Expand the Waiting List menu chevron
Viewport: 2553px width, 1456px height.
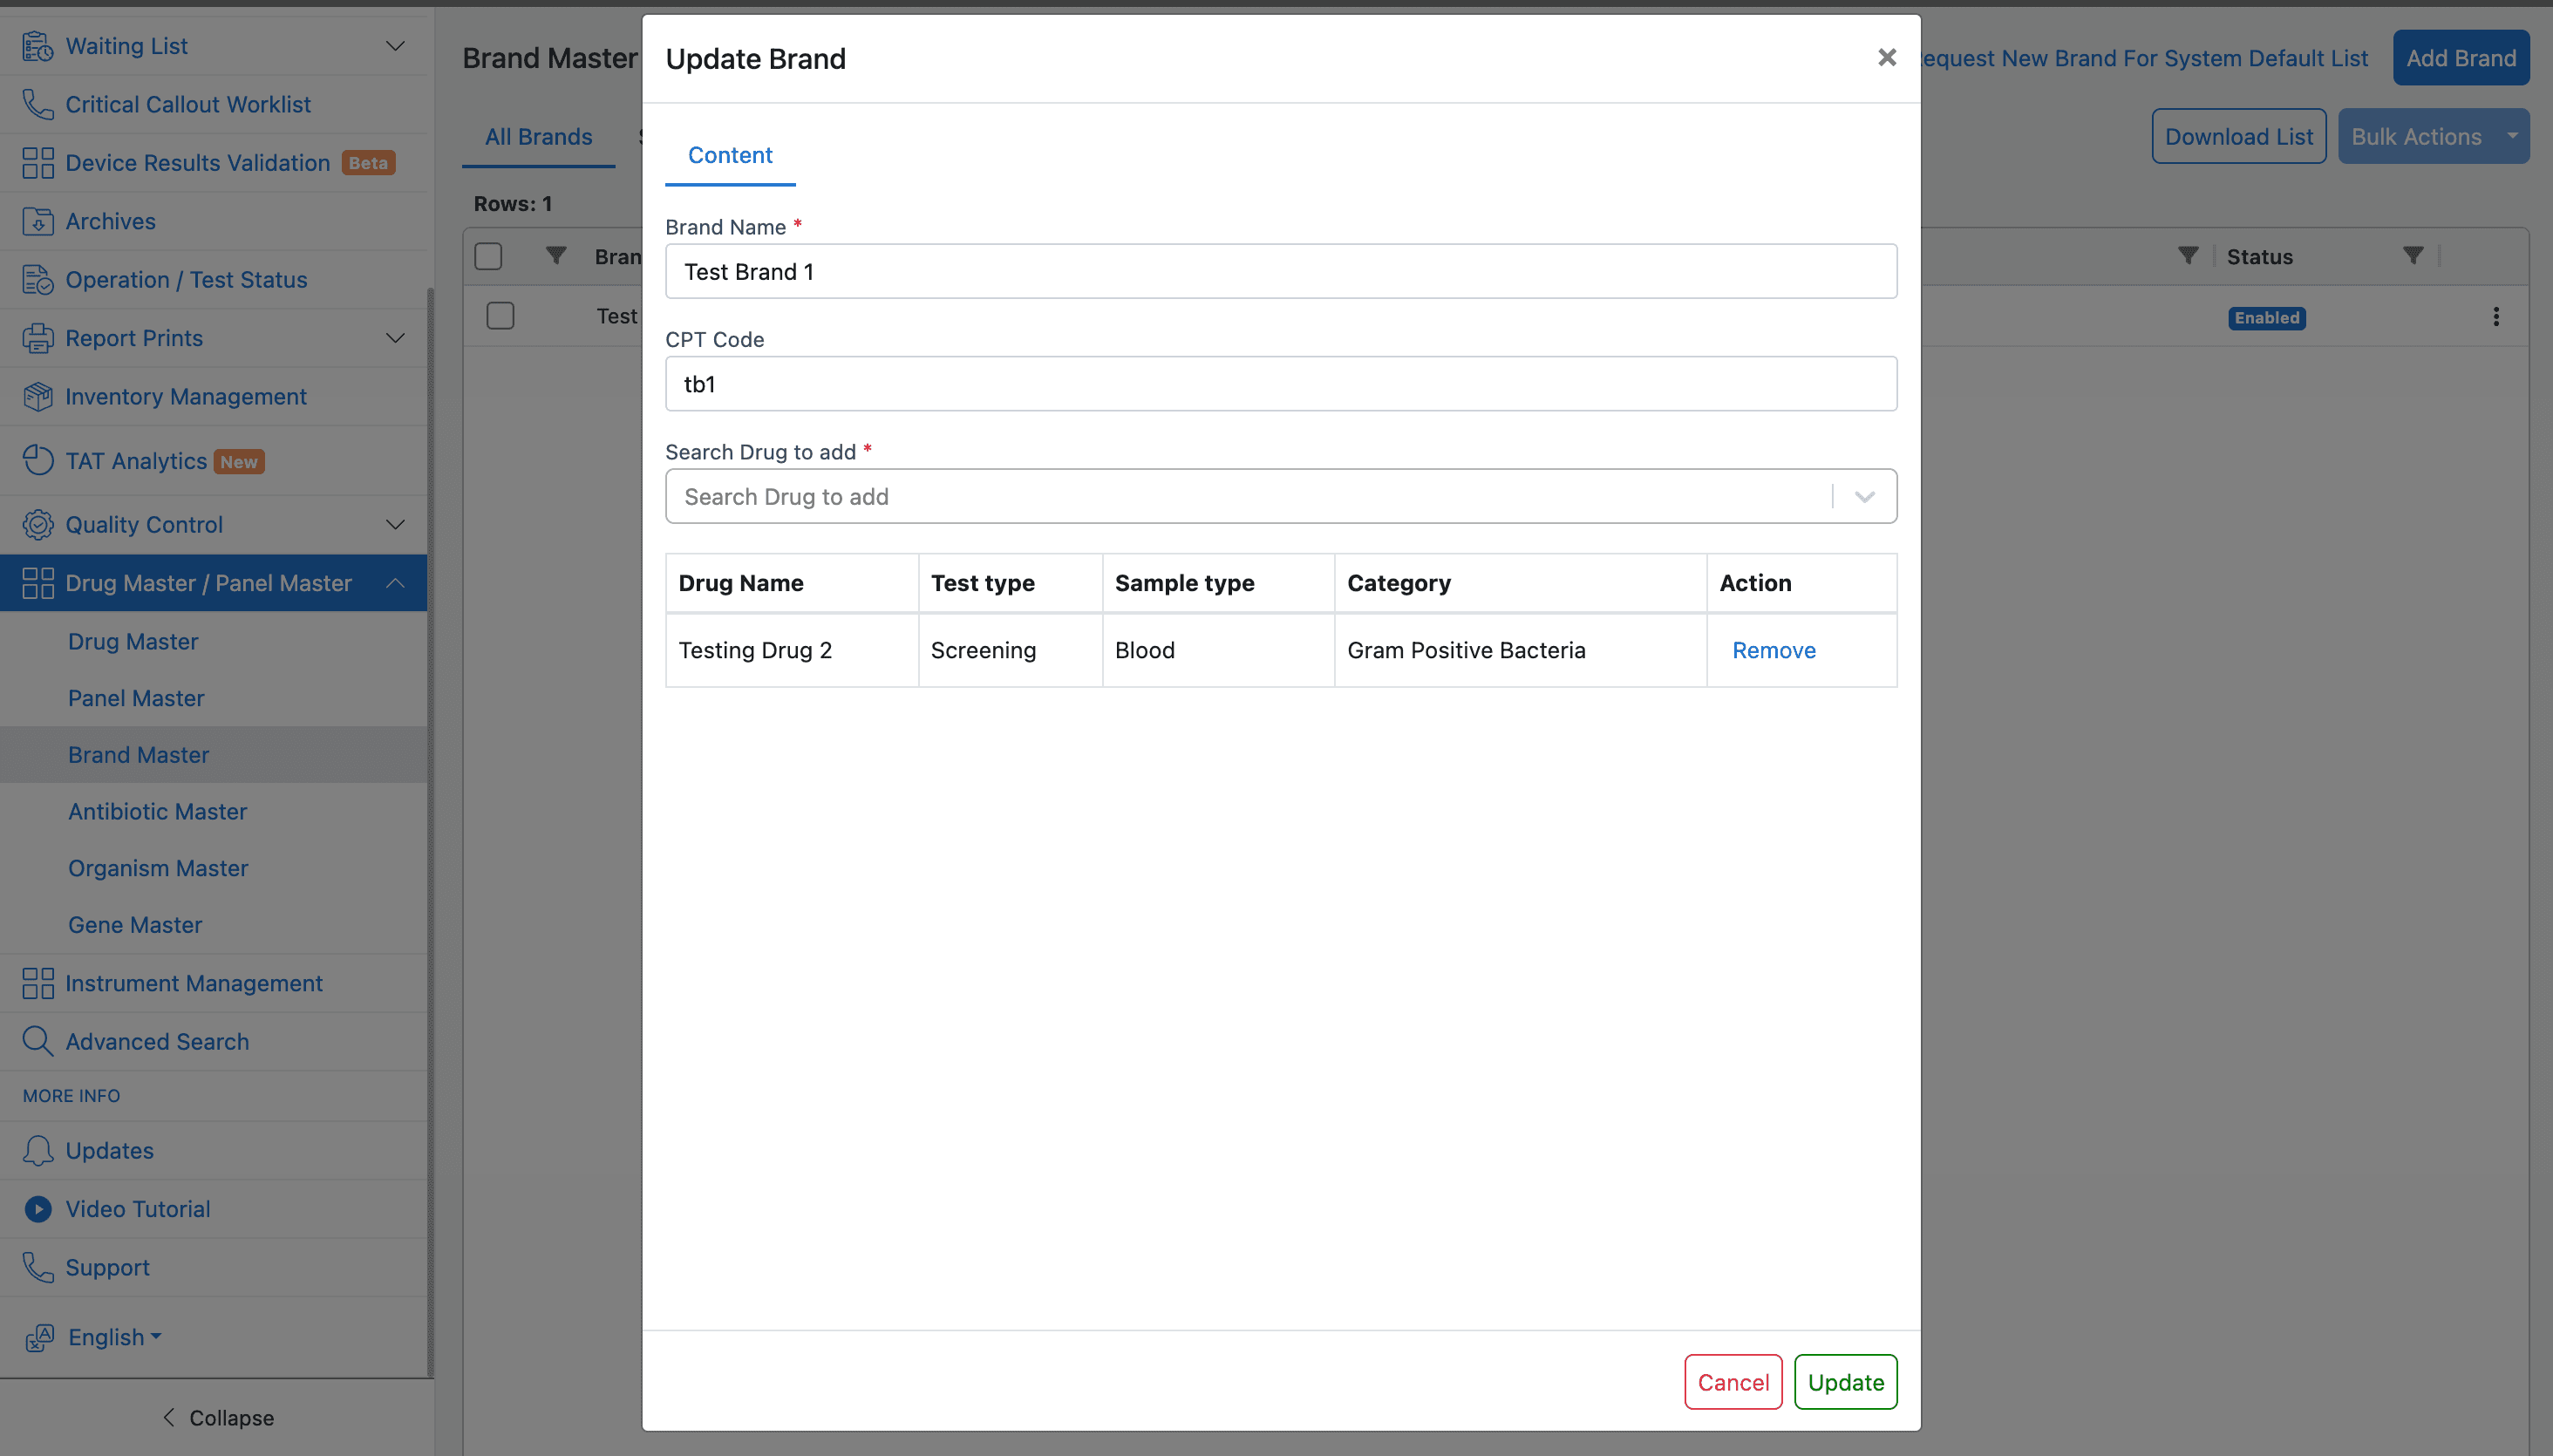click(x=396, y=46)
